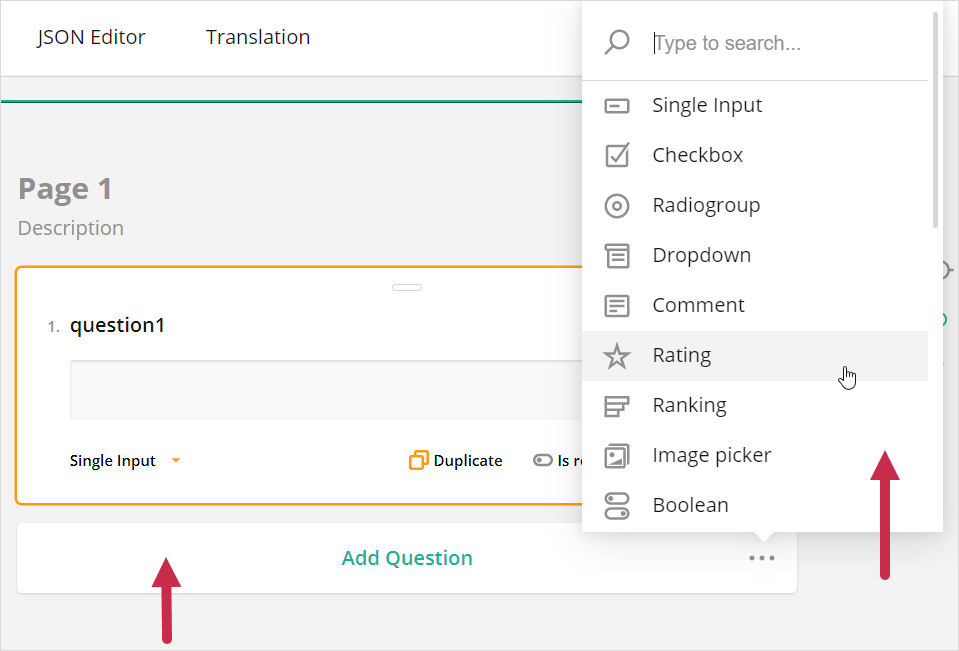Open the Single Input type dropdown
Image resolution: width=959 pixels, height=651 pixels.
coord(125,460)
